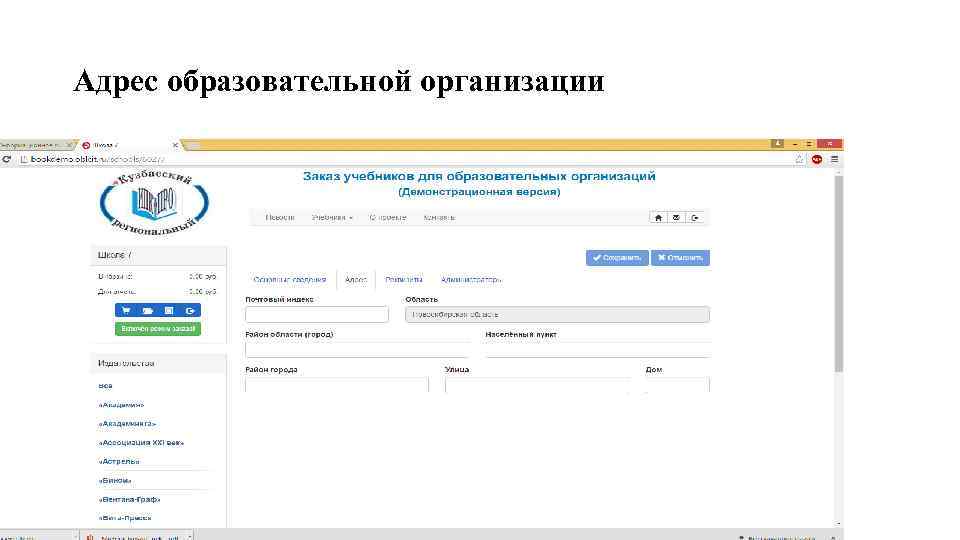Open the shopping cart icon in sidebar
960x540 pixels.
126,310
